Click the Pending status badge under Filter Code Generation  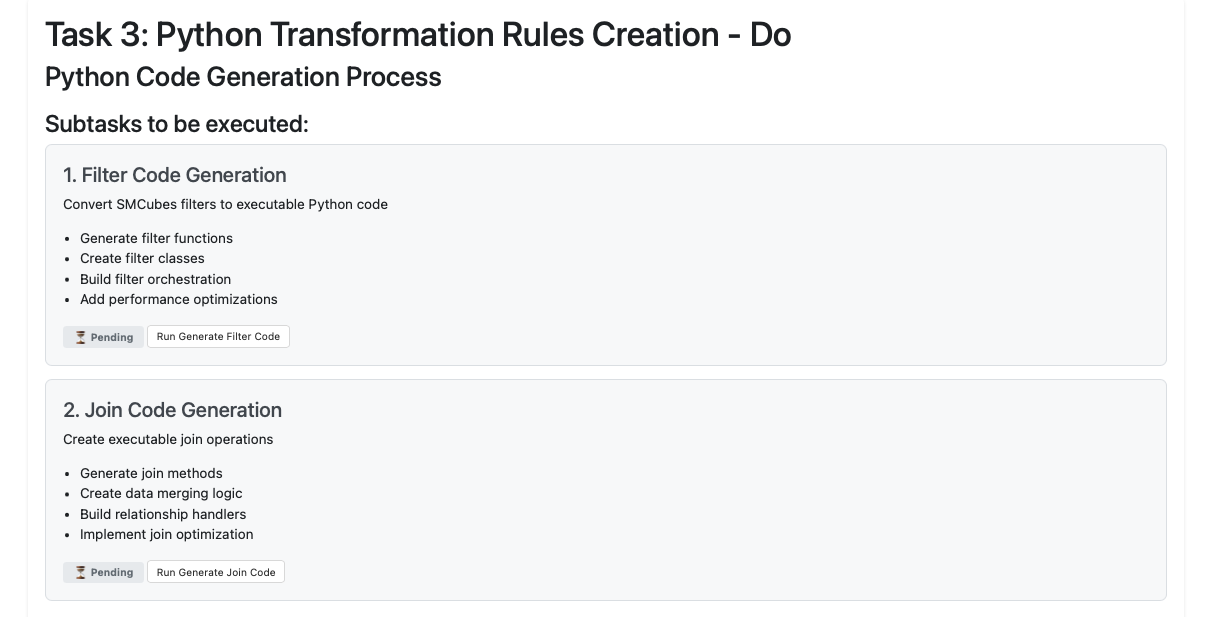tap(104, 337)
